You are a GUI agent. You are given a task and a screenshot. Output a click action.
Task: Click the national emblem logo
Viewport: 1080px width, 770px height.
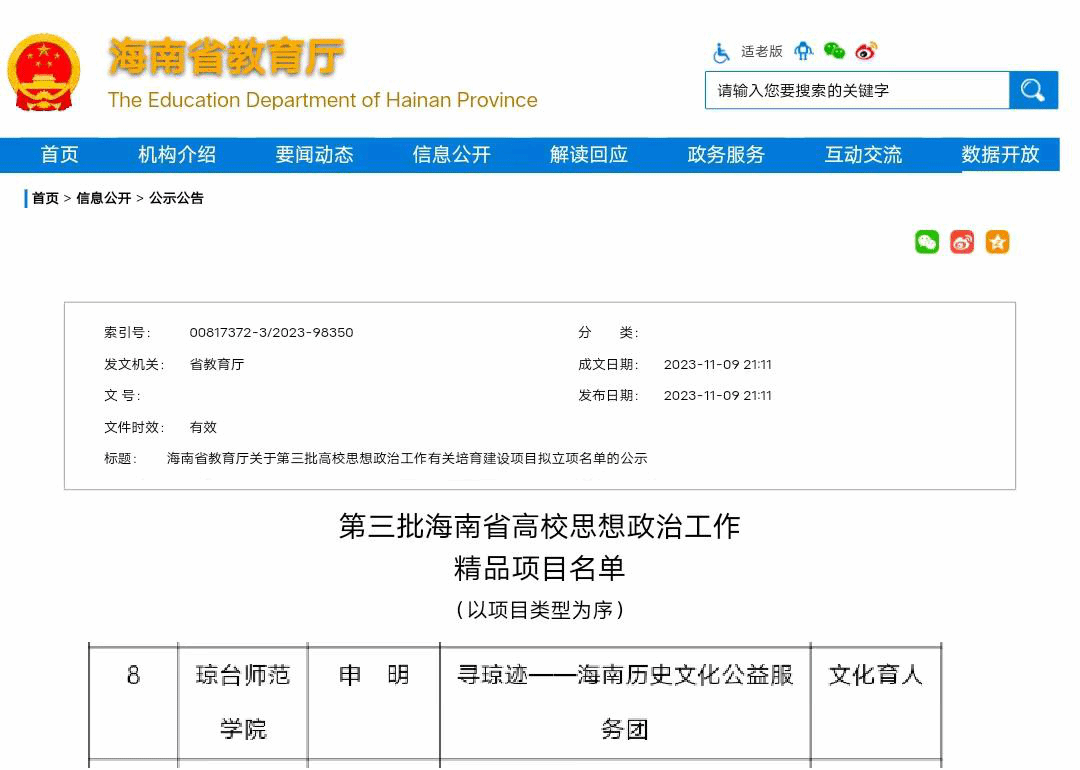pyautogui.click(x=44, y=72)
